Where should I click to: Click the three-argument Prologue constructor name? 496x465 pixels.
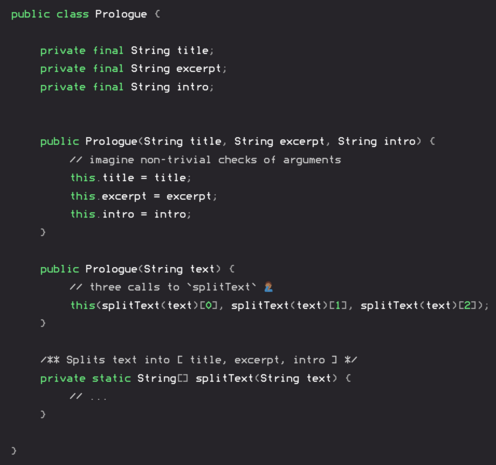(x=111, y=142)
